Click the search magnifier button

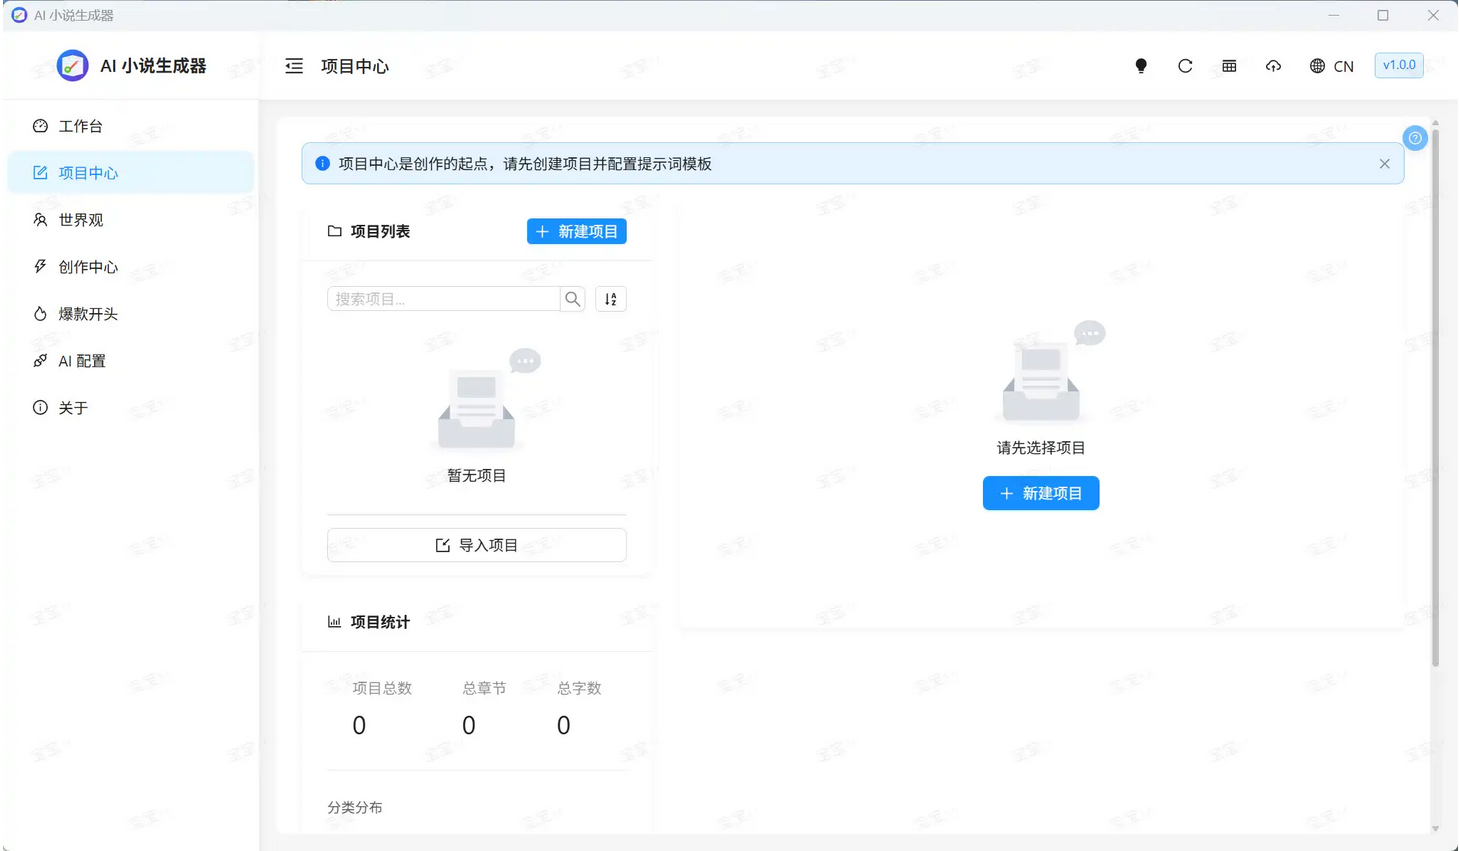(x=573, y=299)
